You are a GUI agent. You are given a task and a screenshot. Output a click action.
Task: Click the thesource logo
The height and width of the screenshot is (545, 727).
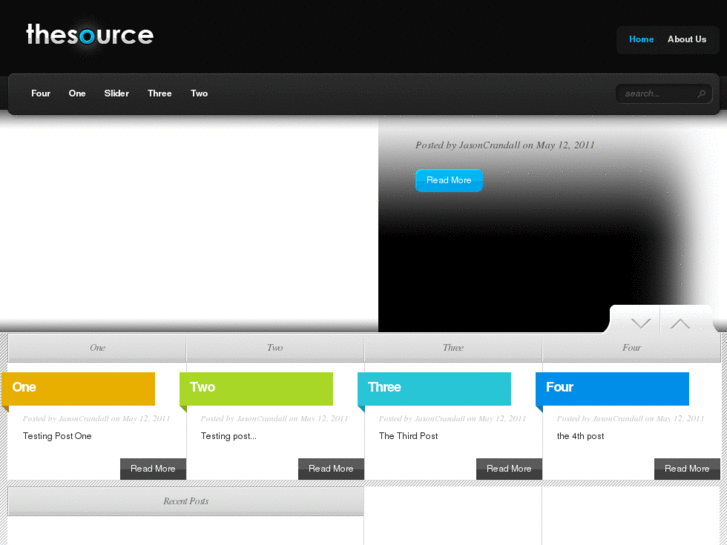point(89,35)
